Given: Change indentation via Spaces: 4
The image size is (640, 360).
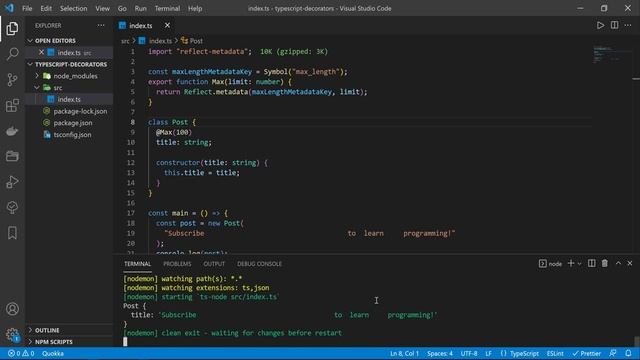Looking at the screenshot, I should coord(440,353).
